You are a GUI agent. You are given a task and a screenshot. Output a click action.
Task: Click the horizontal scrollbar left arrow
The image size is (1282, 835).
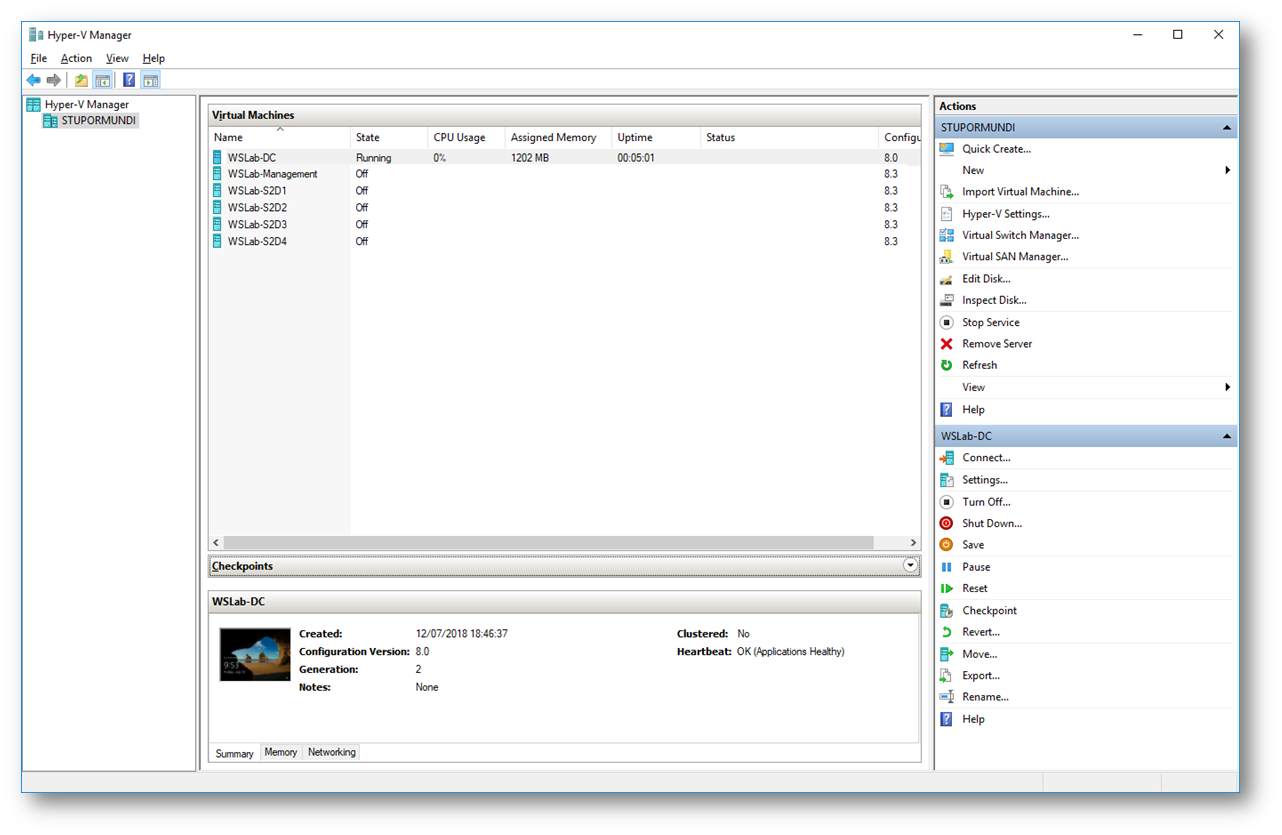[217, 543]
